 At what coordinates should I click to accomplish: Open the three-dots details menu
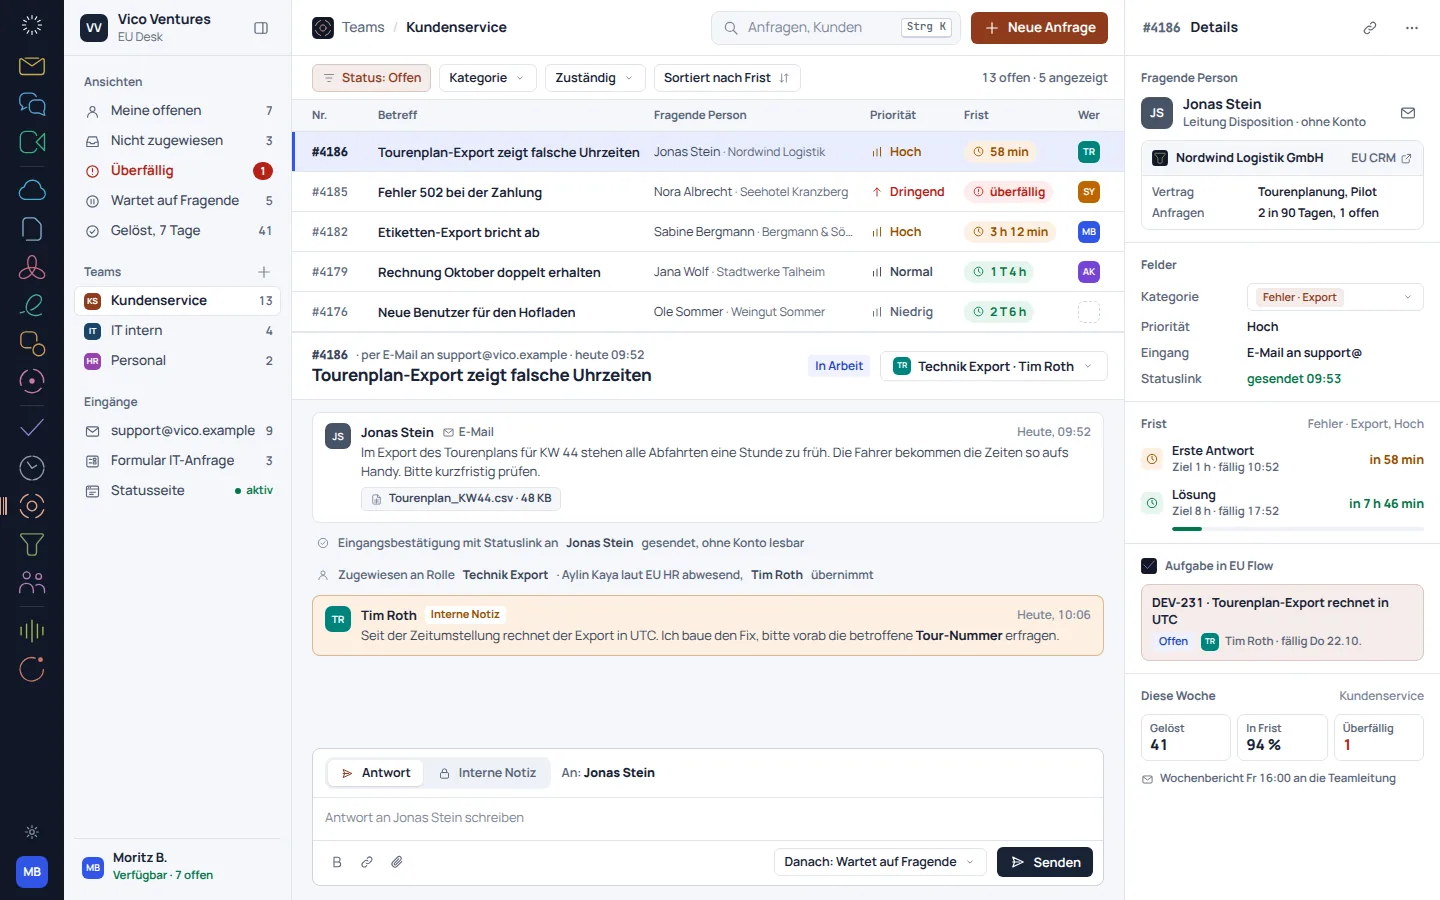(1412, 28)
